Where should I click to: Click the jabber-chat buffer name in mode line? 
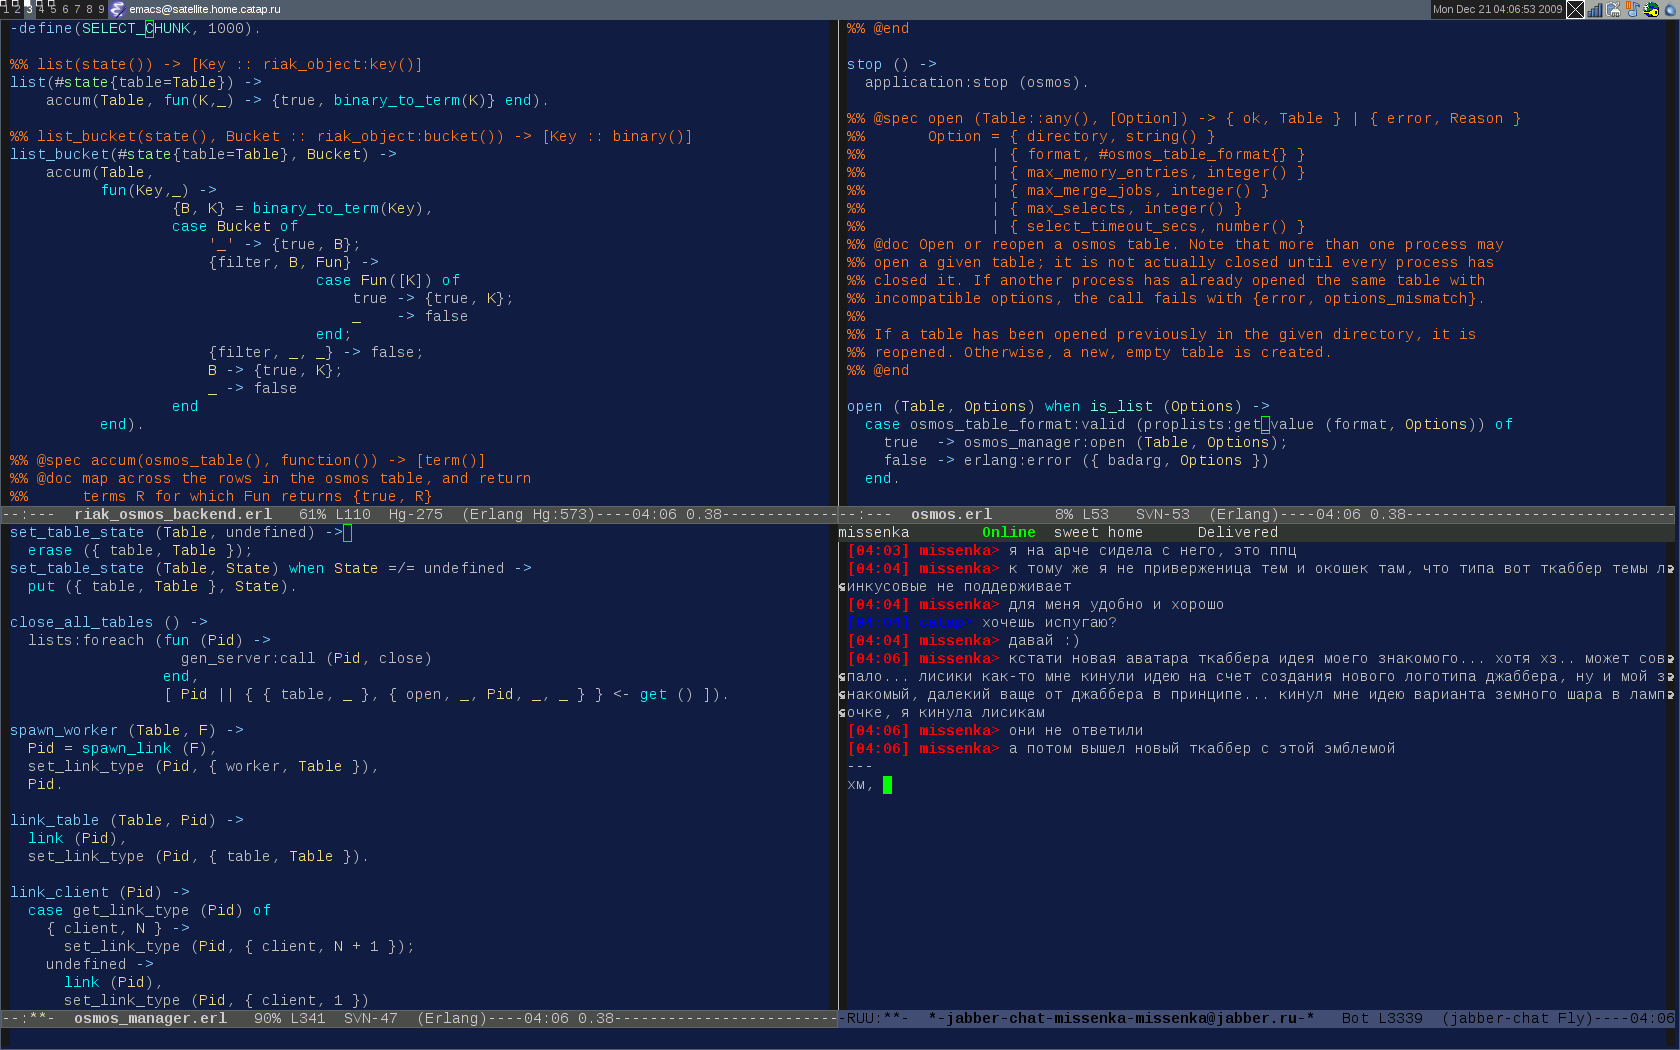(1121, 1018)
